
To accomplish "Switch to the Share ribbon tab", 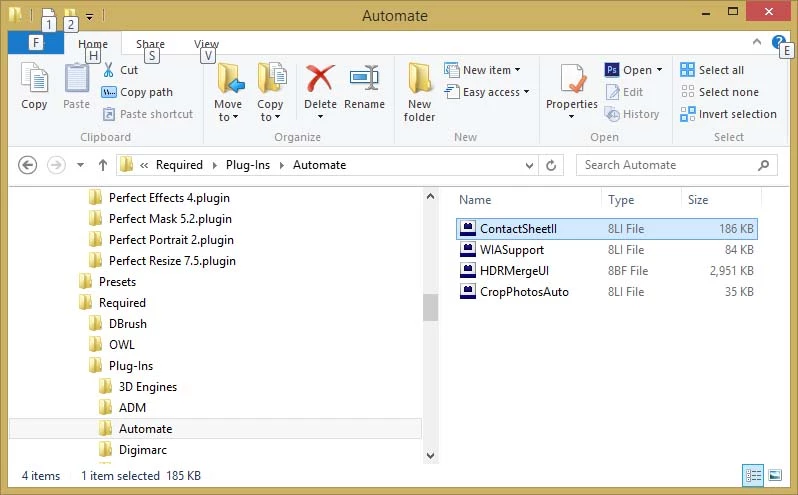I will (150, 44).
